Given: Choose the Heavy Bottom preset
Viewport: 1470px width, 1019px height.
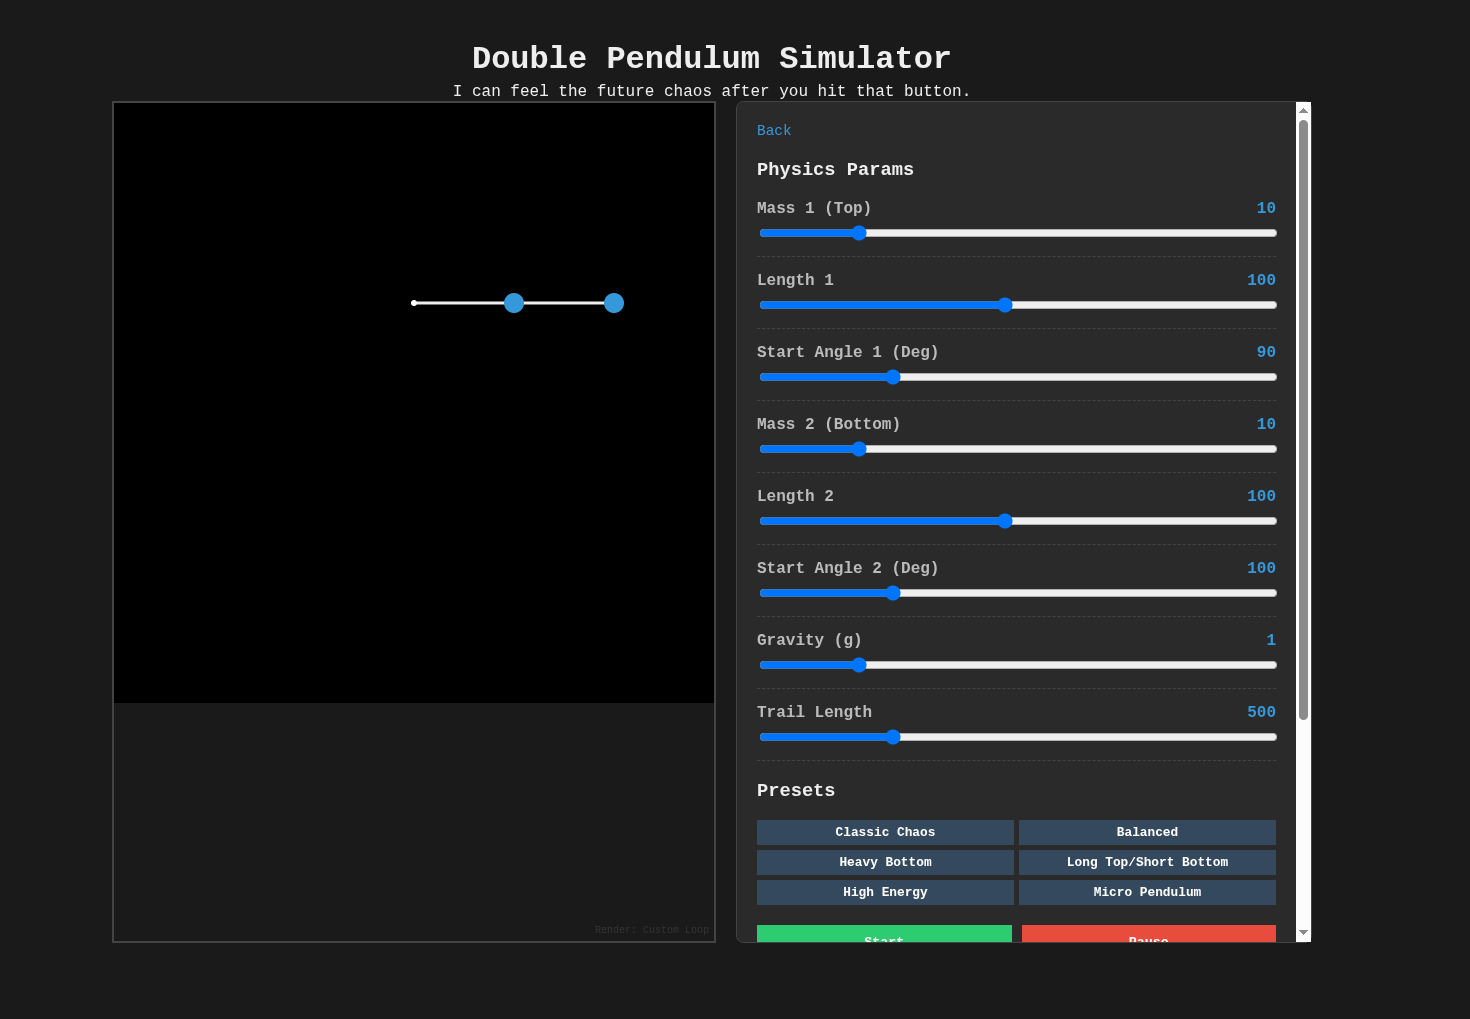Looking at the screenshot, I should [885, 862].
